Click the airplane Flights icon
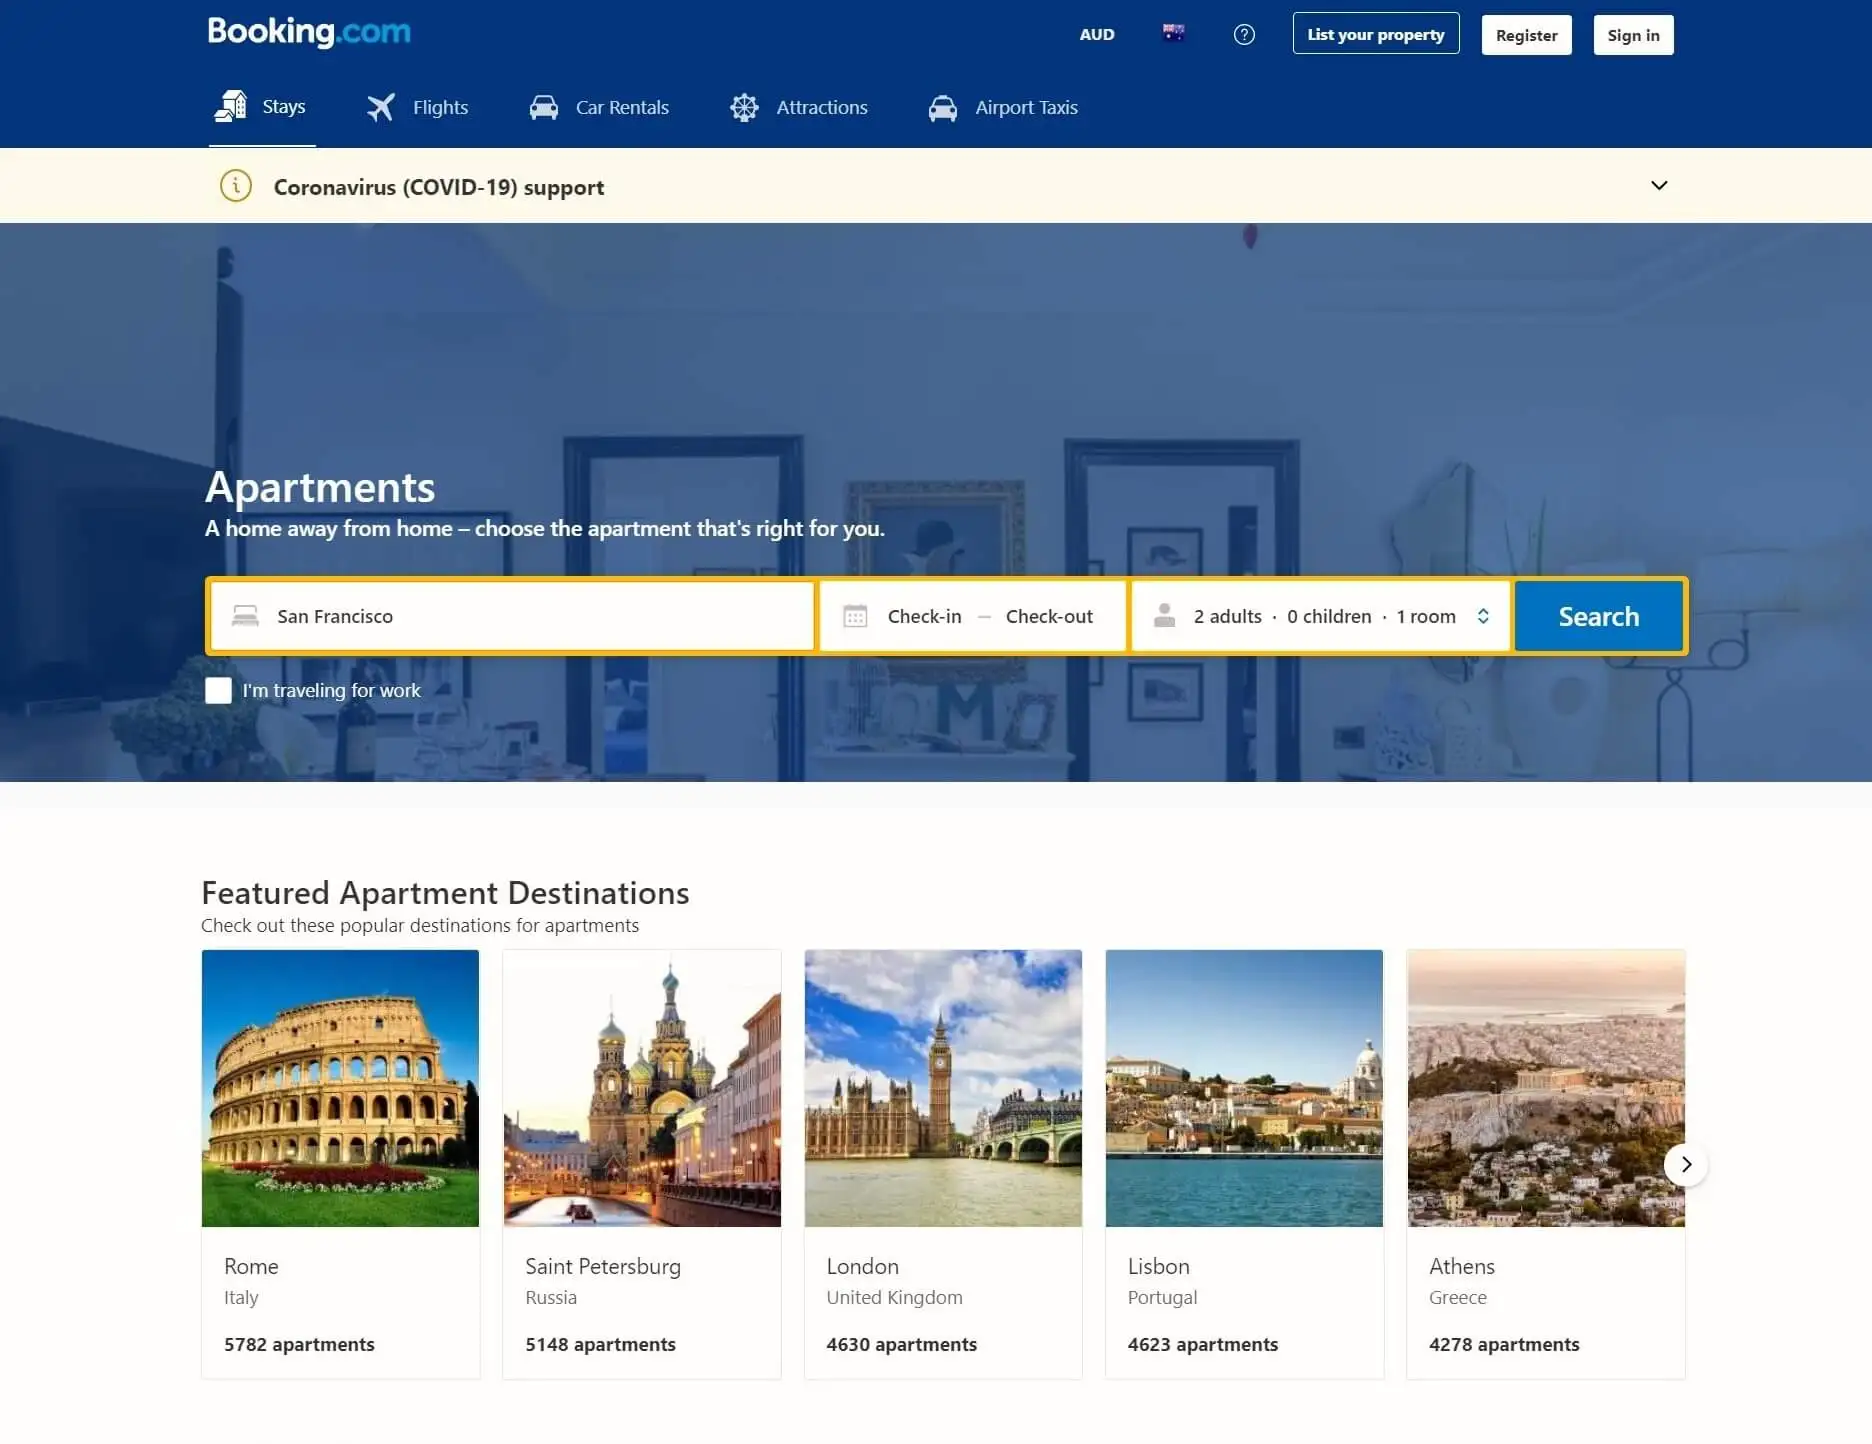 coord(380,107)
